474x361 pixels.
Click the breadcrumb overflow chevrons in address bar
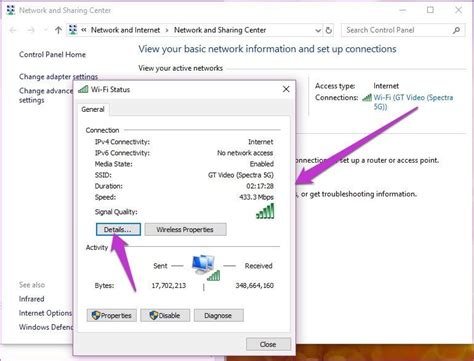[84, 30]
